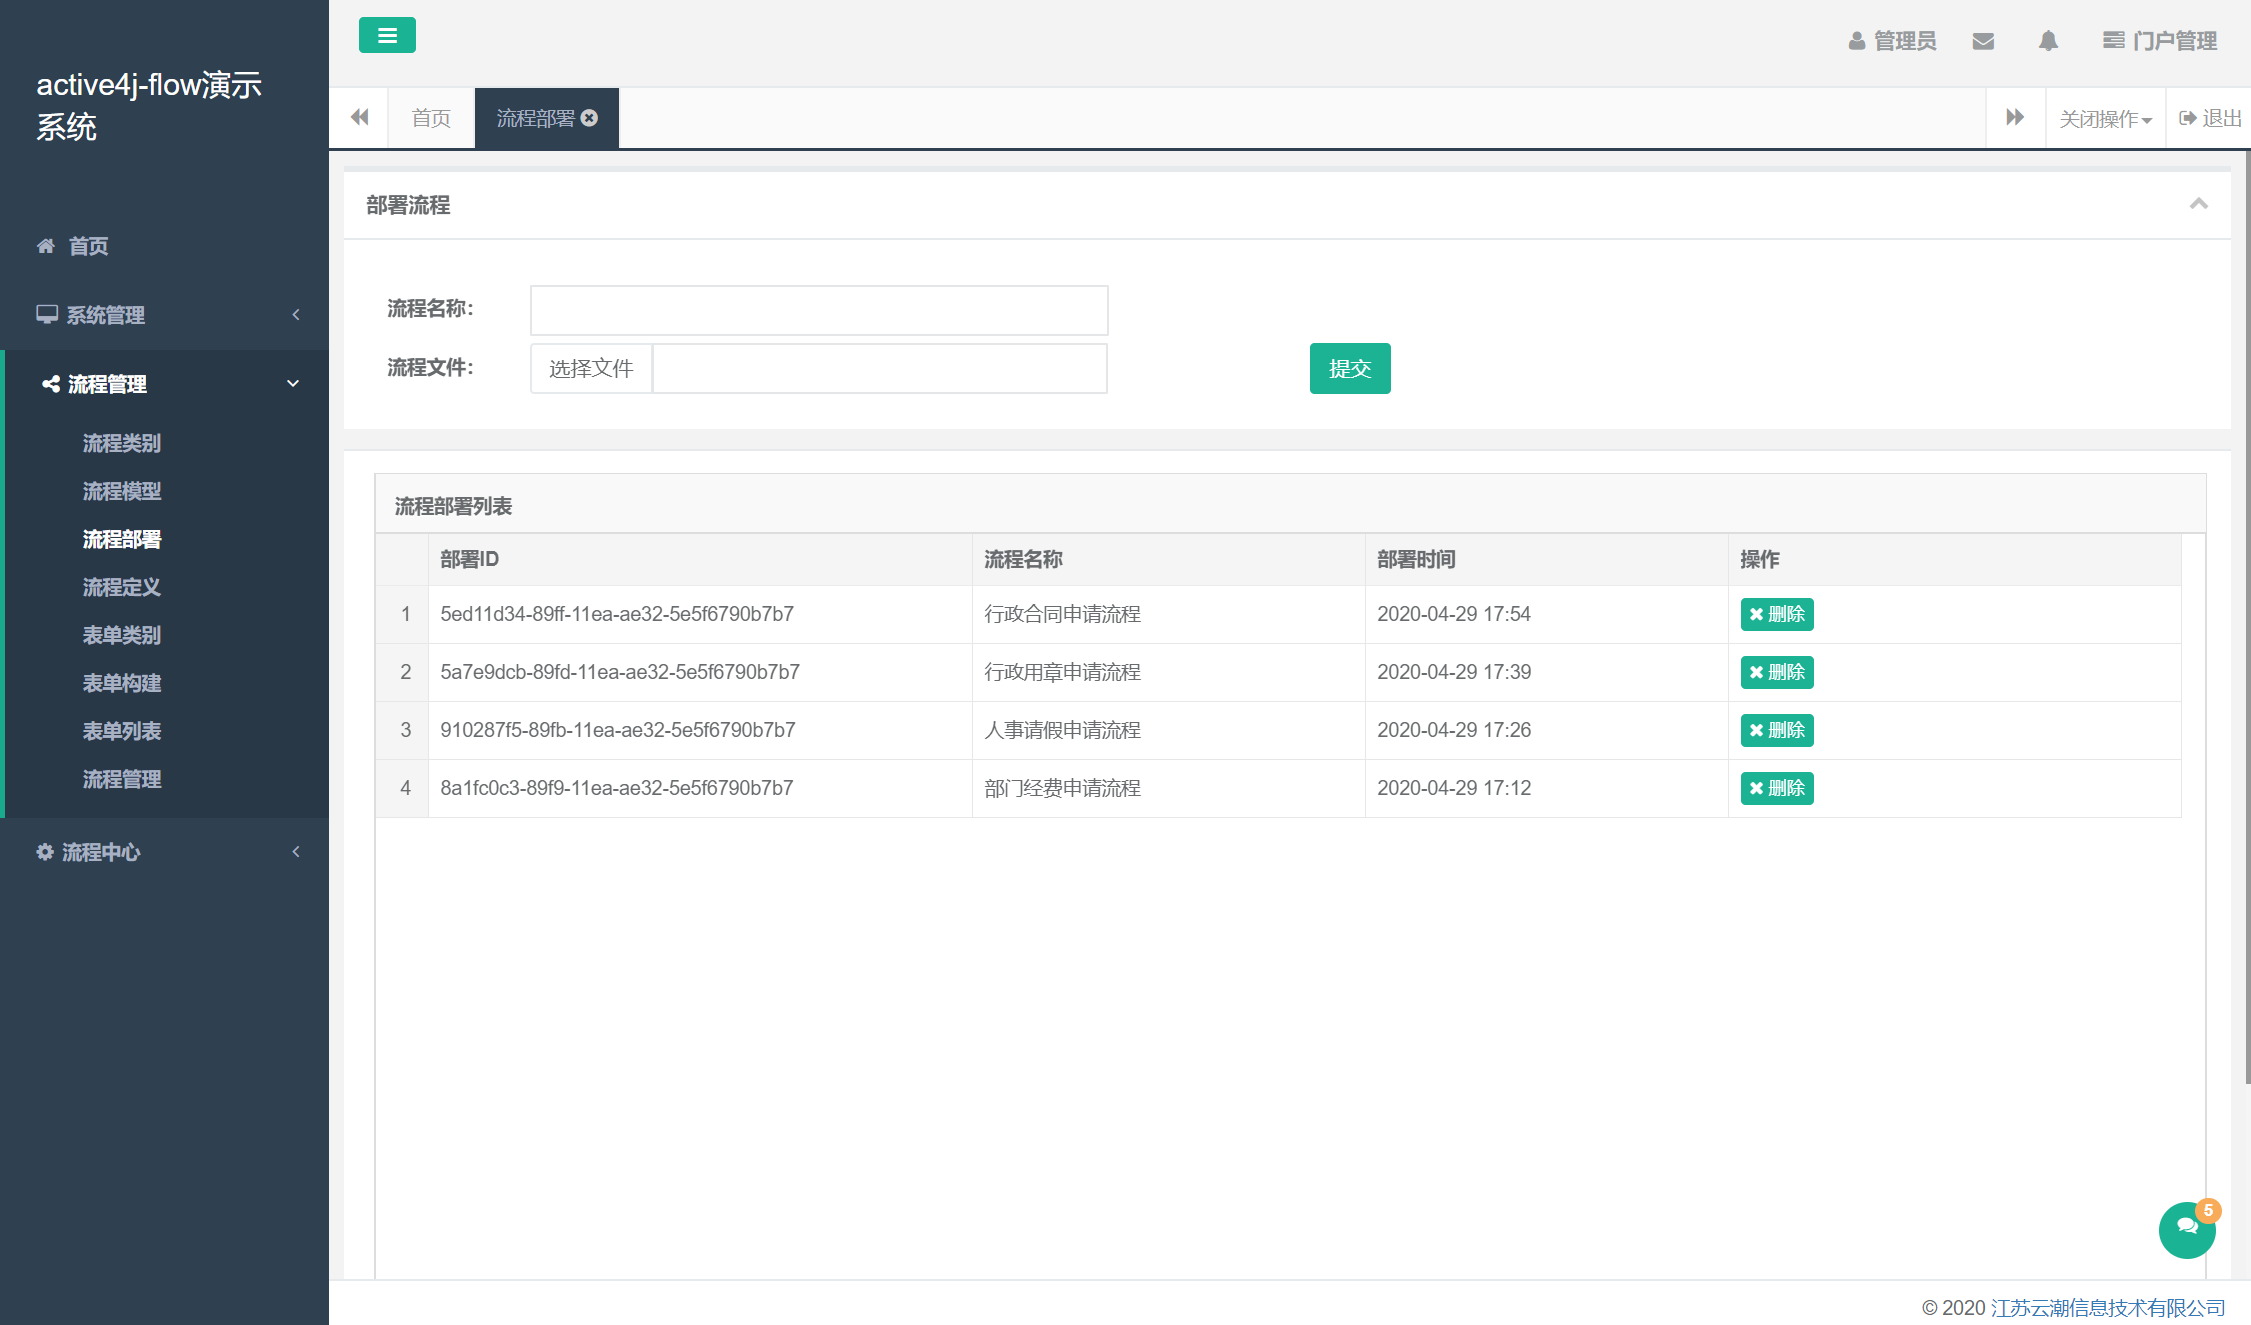Click the 流程名称 input field
2251x1325 pixels.
coord(818,310)
